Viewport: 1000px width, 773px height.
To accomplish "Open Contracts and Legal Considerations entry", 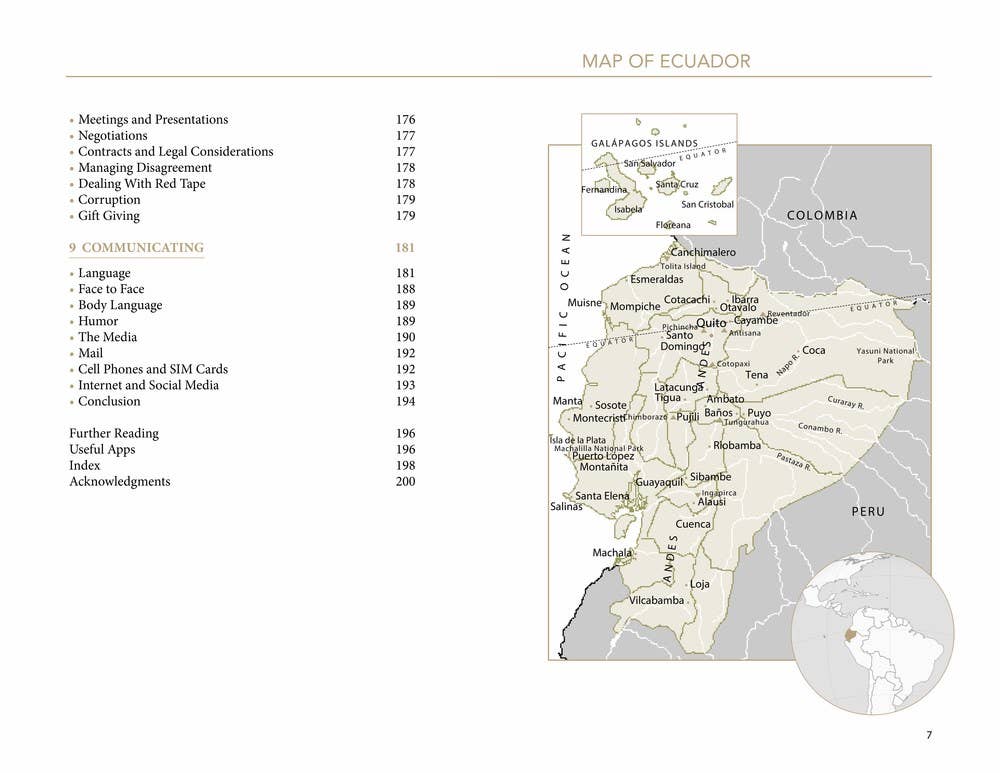I will [242, 151].
